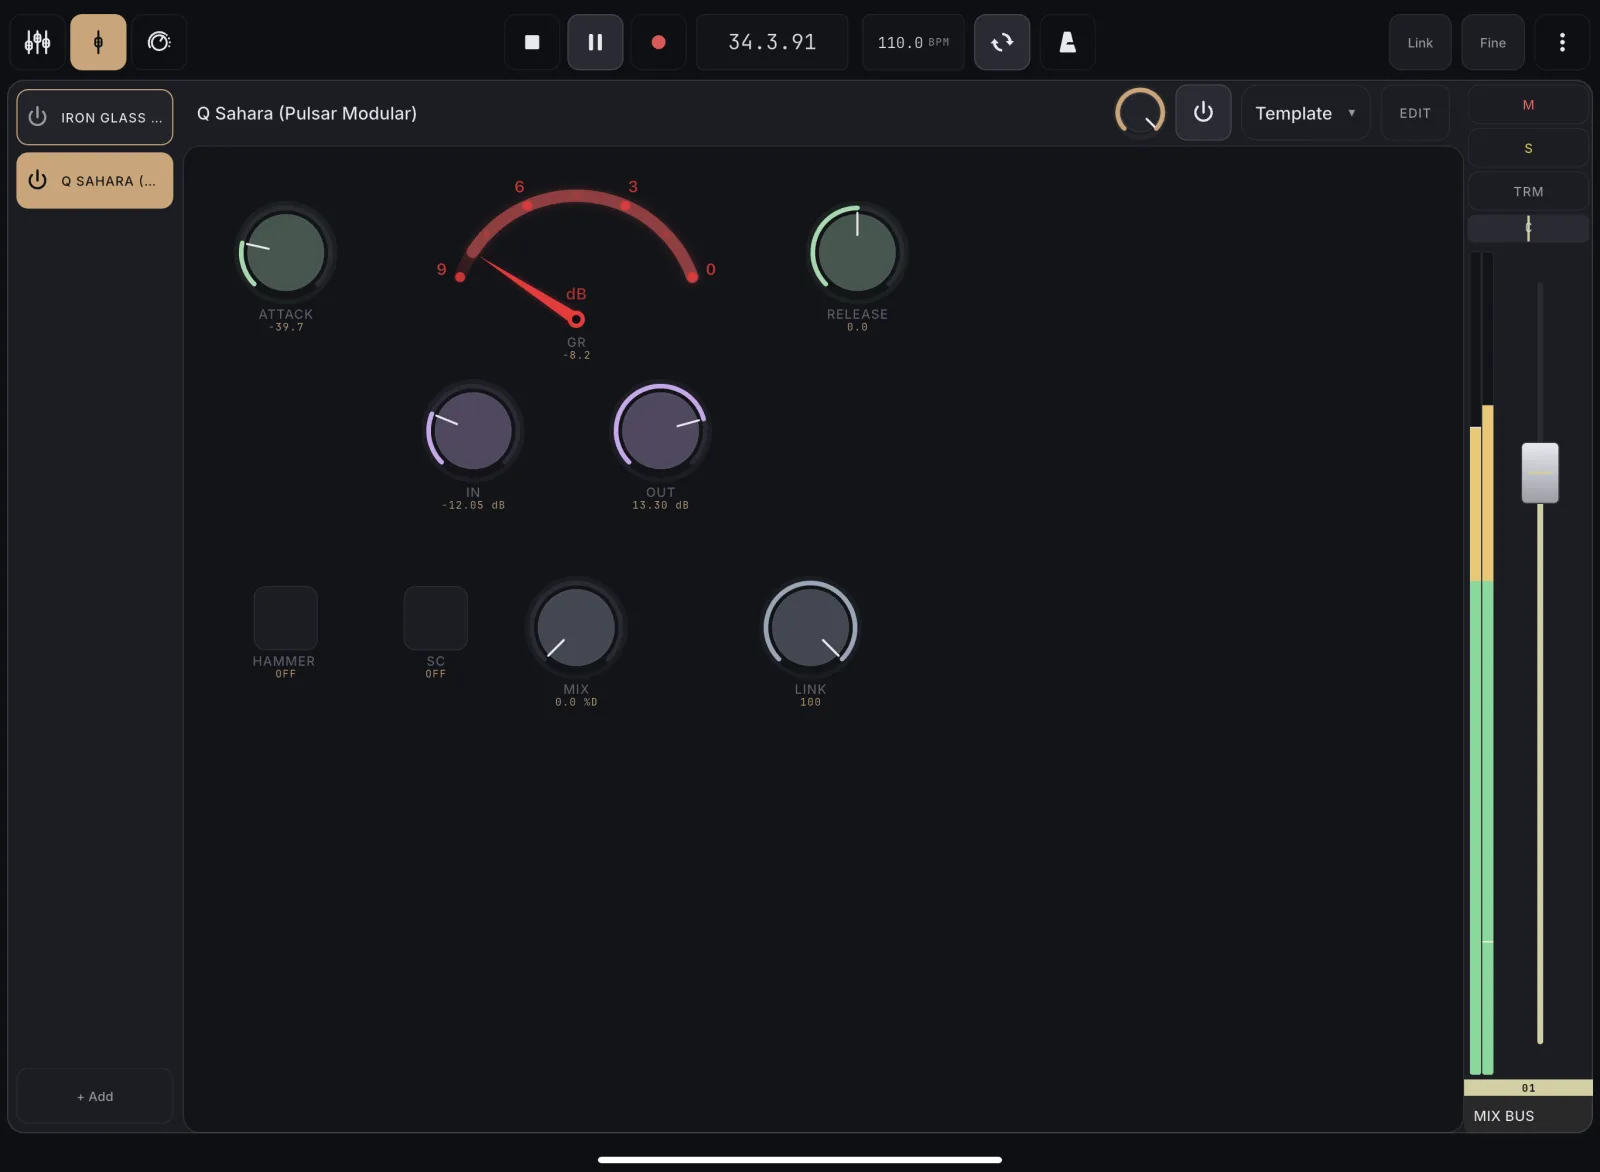
Task: Click the Attack knob
Action: (285, 252)
